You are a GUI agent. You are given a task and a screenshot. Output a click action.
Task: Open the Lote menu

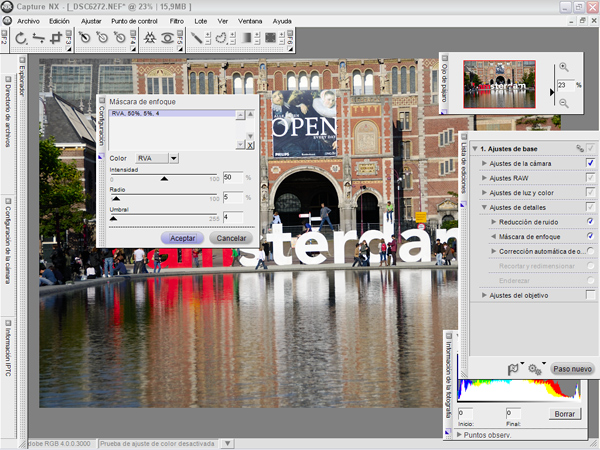point(201,21)
